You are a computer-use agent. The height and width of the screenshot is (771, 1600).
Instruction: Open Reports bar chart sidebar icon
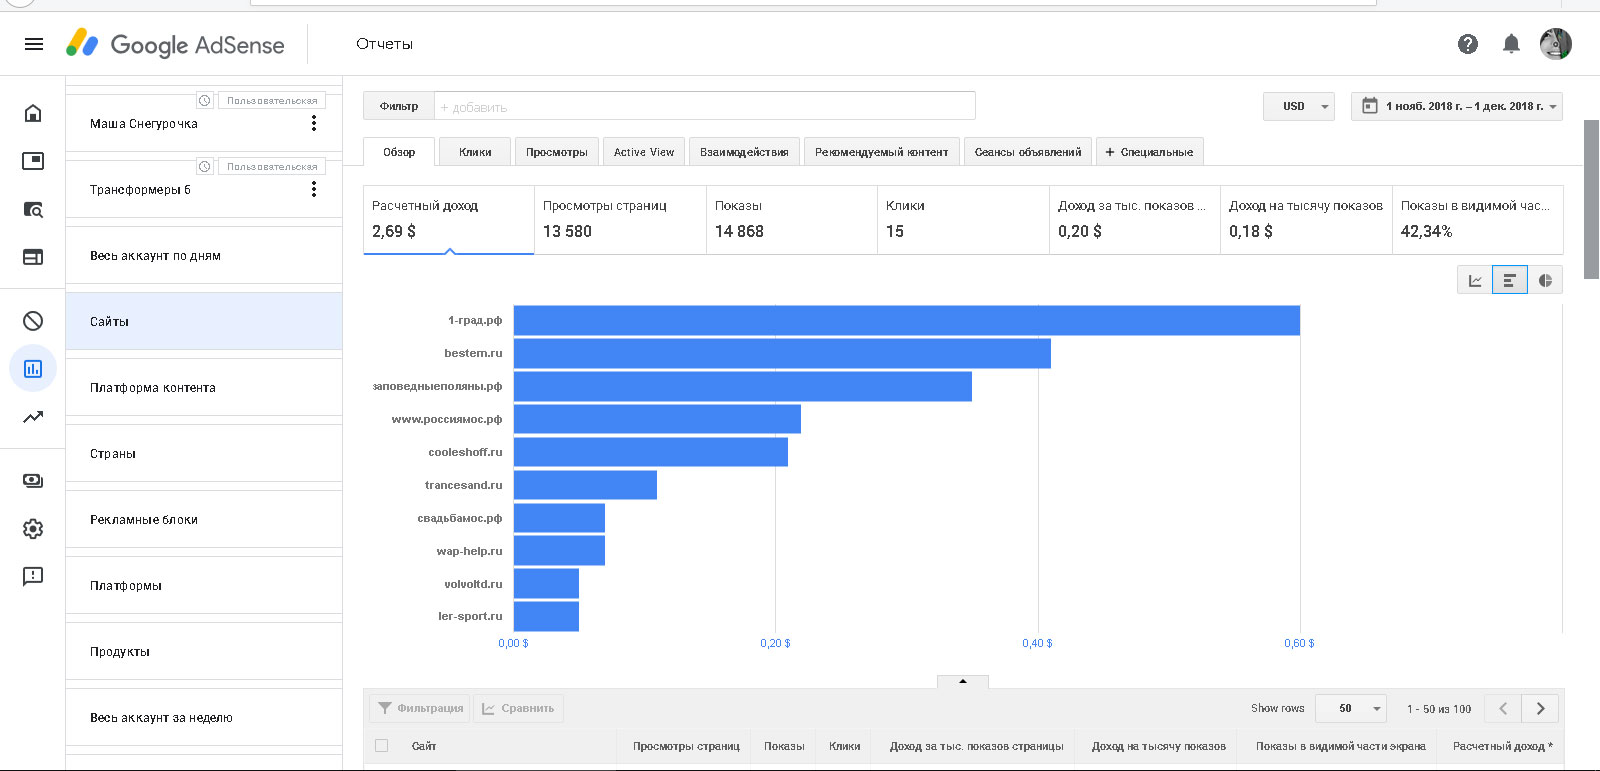[33, 369]
